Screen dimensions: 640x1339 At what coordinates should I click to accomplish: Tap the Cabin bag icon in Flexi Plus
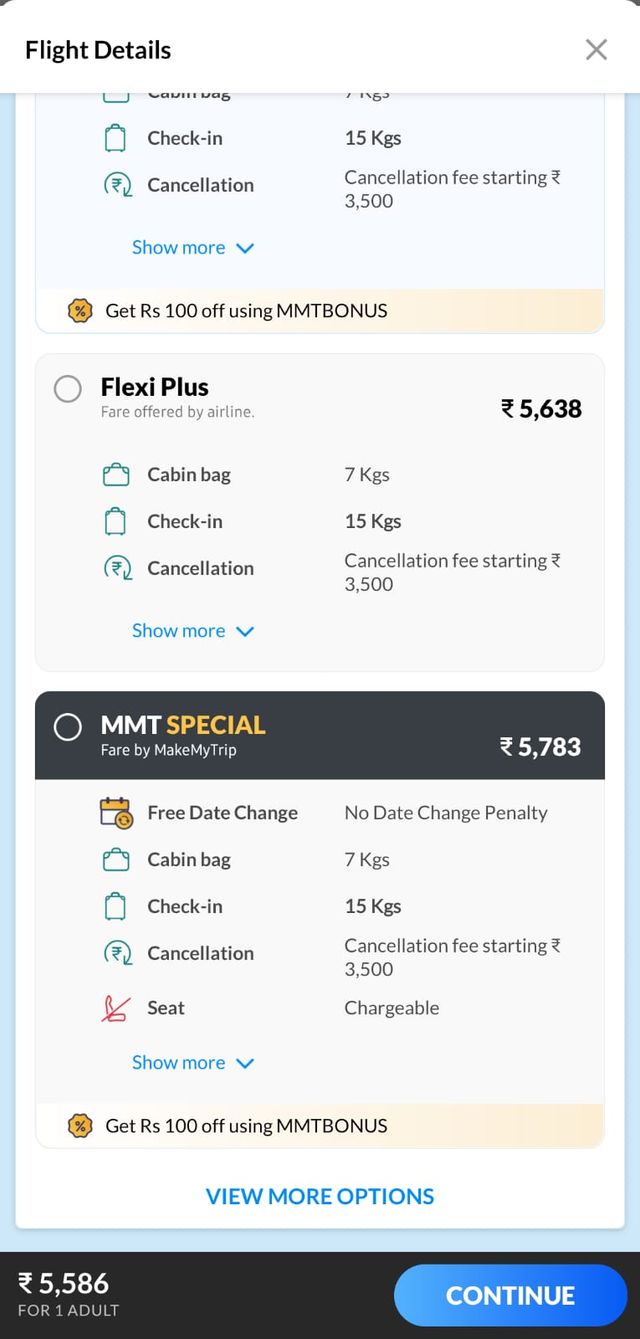(x=116, y=475)
